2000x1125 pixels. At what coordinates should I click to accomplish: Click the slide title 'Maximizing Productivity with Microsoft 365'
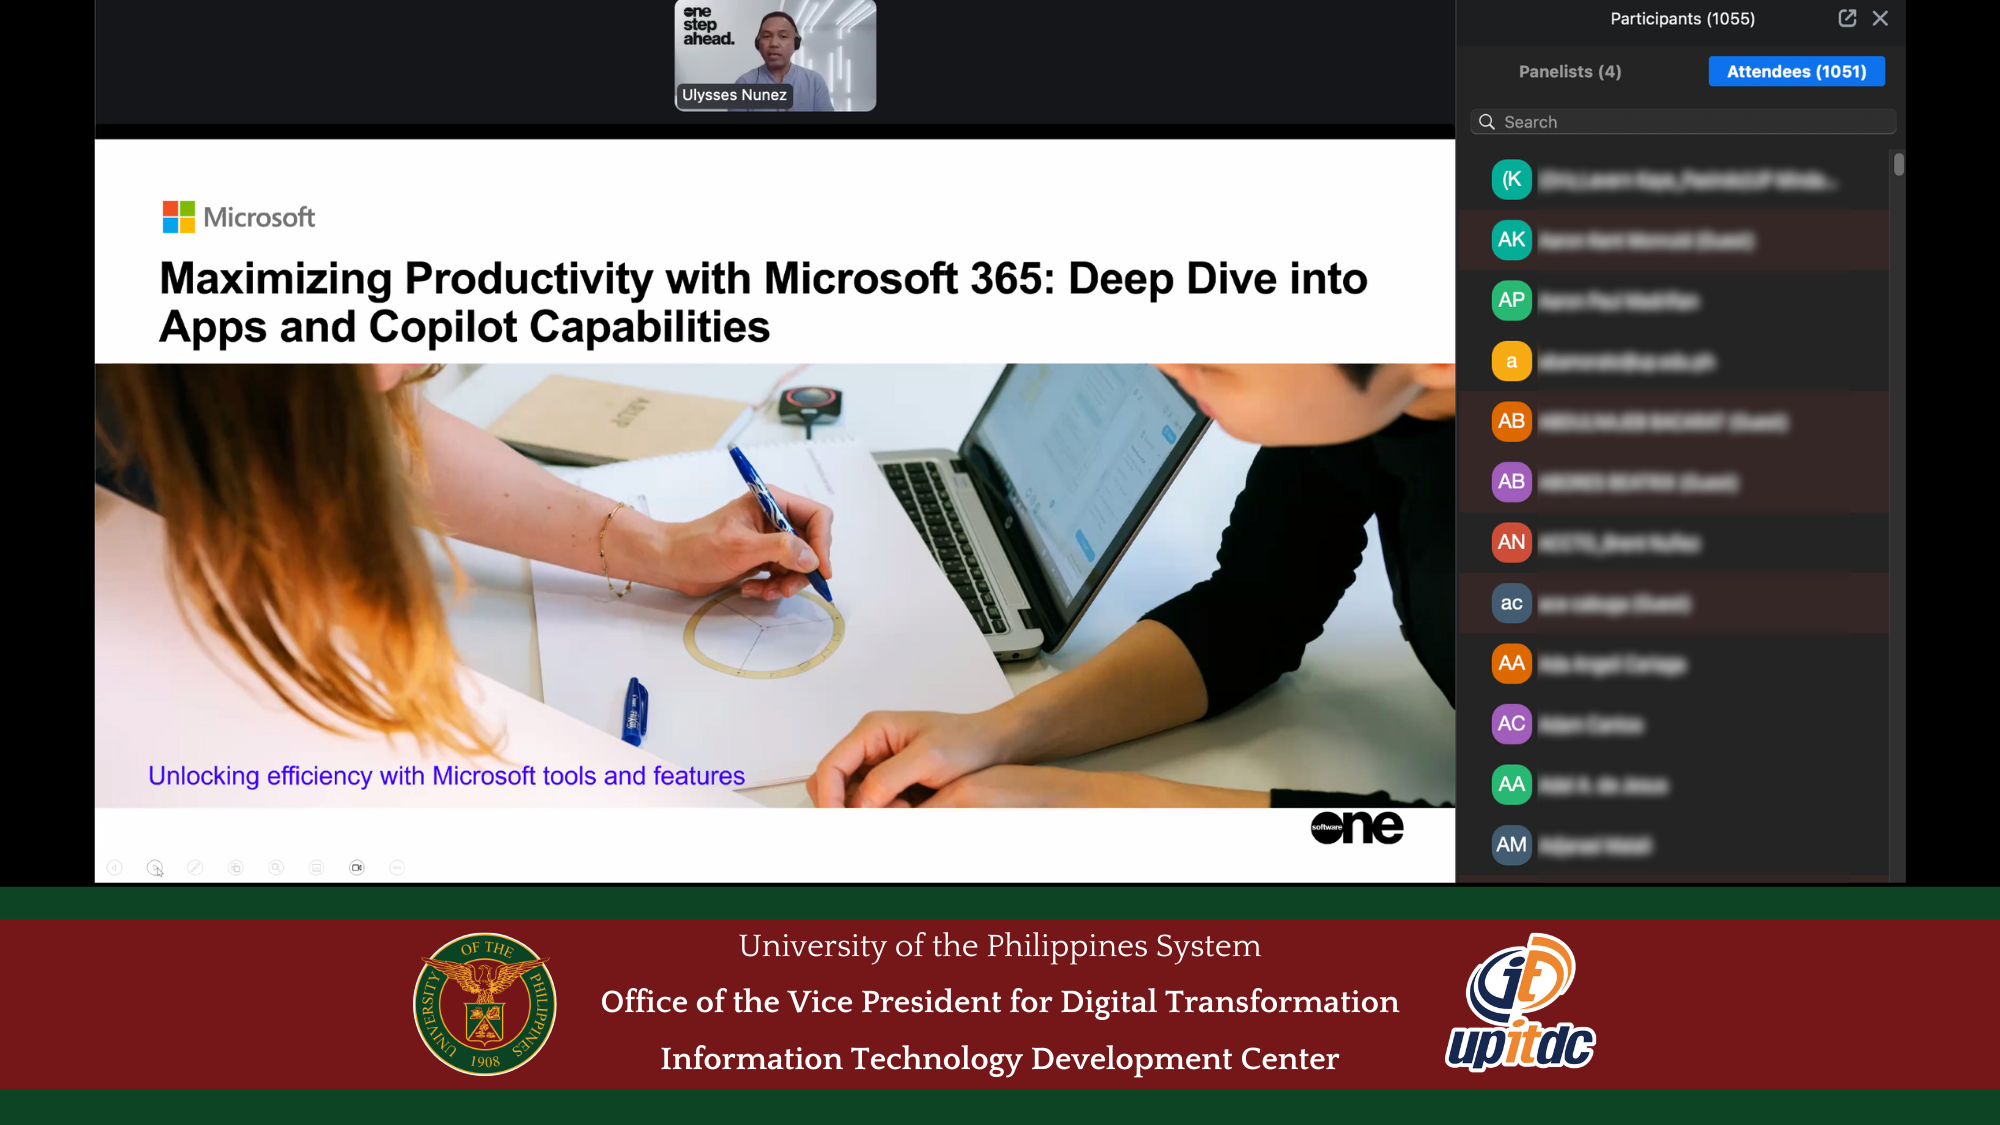pyautogui.click(x=763, y=303)
